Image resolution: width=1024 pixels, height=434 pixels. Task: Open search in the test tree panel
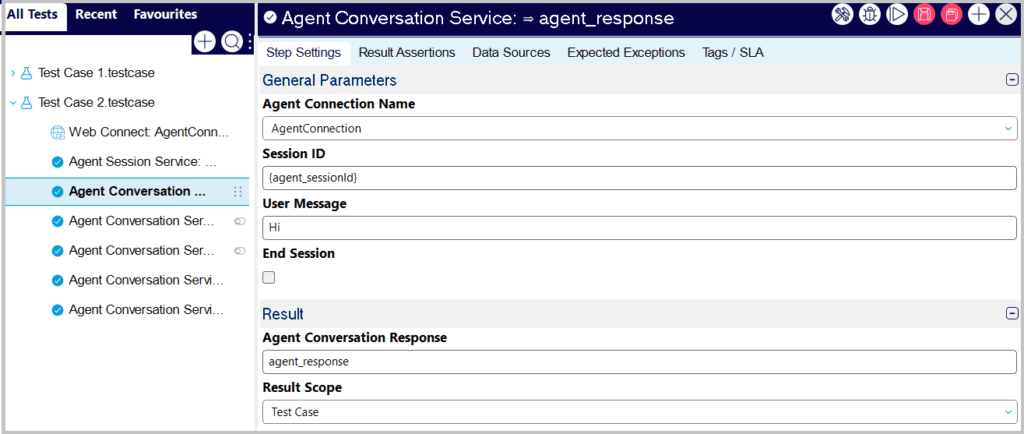tap(231, 42)
